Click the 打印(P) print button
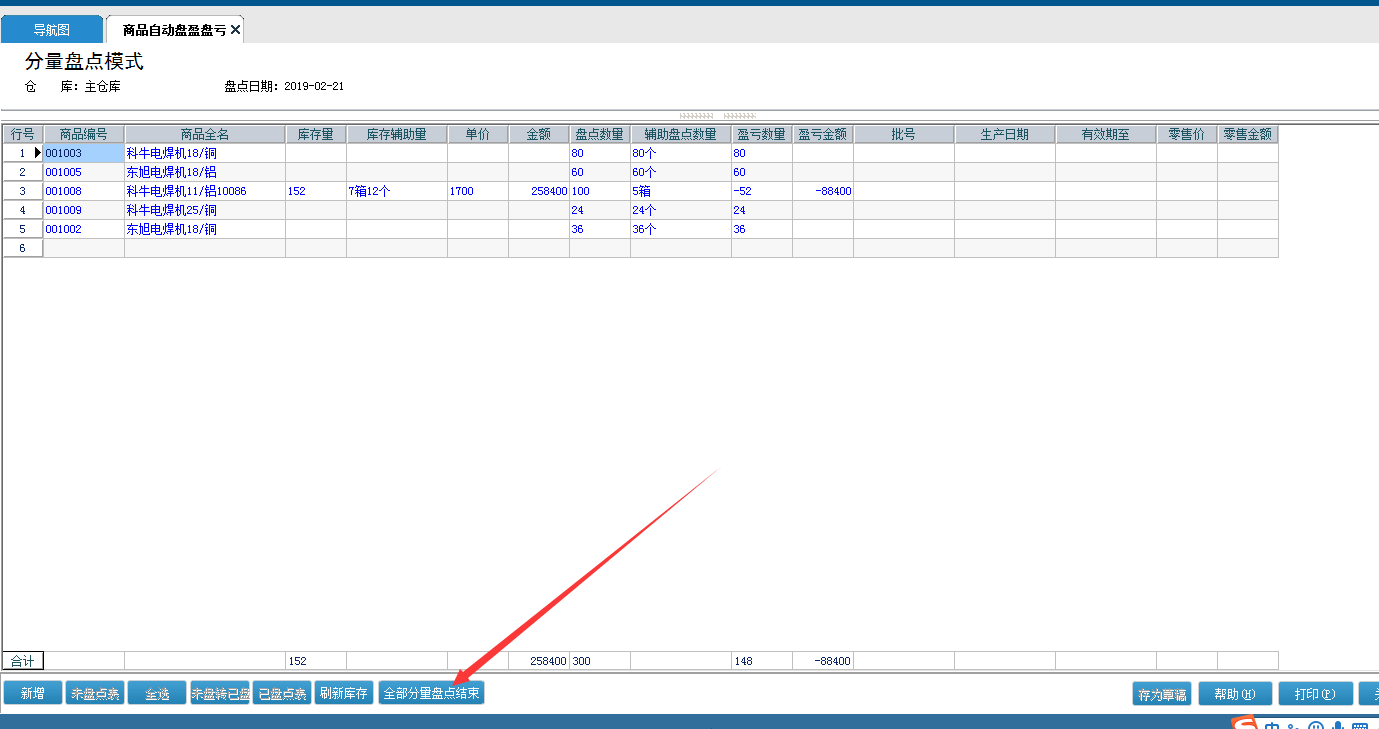 [x=1315, y=694]
